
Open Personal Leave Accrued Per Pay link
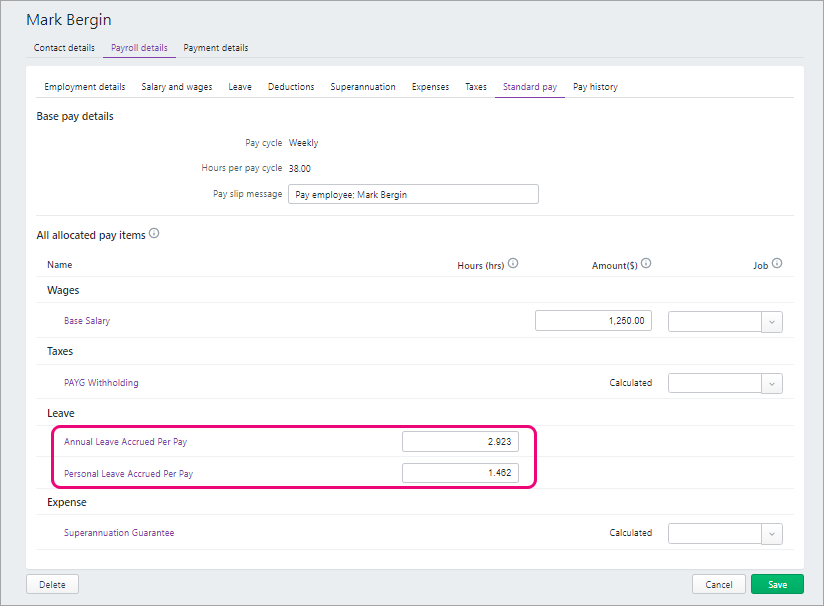tap(128, 473)
